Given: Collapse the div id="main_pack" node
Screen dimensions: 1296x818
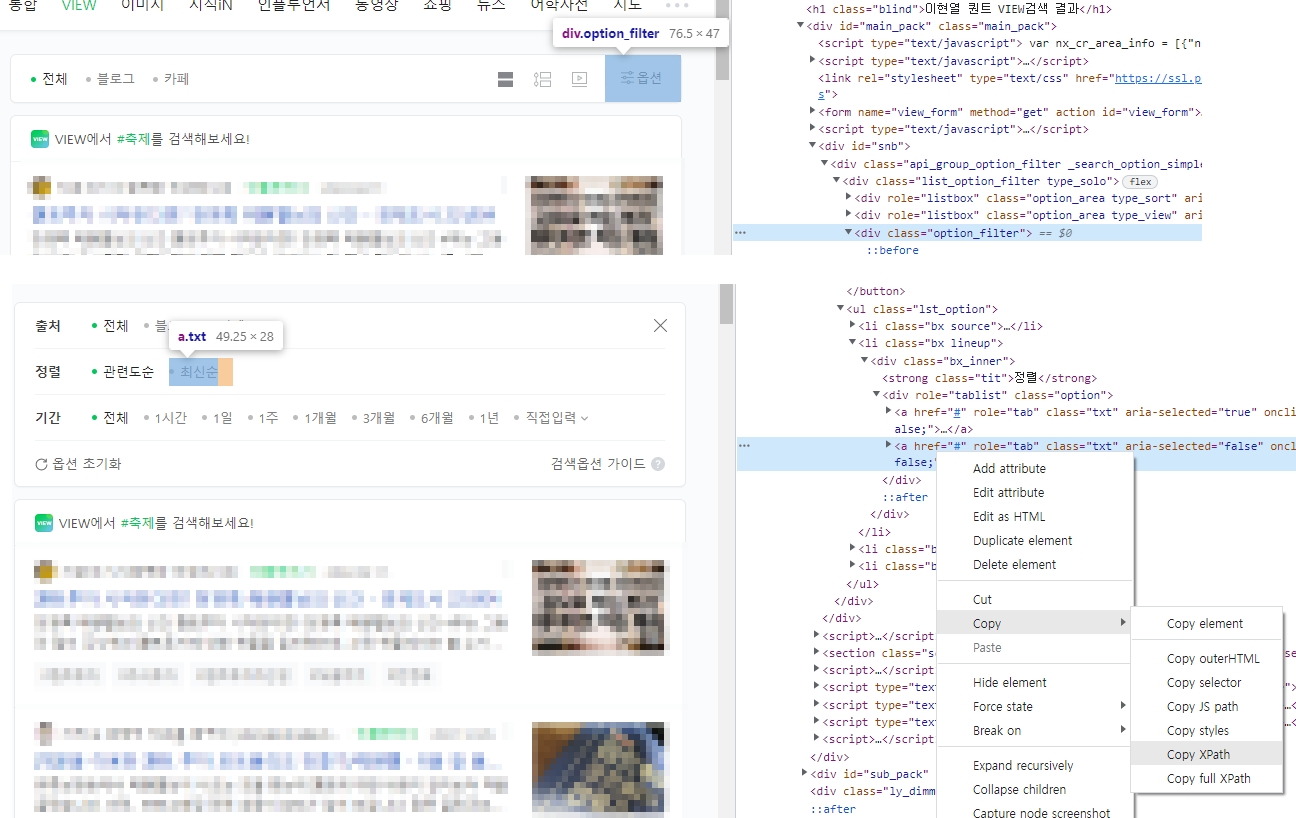Looking at the screenshot, I should pyautogui.click(x=801, y=26).
